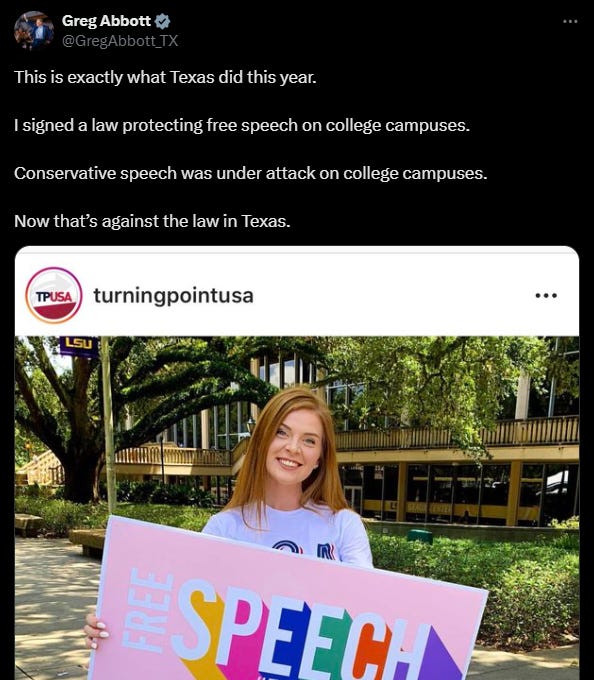Click 'Now that's against the law in Texas'
Screen dimensions: 594x680
[152, 221]
